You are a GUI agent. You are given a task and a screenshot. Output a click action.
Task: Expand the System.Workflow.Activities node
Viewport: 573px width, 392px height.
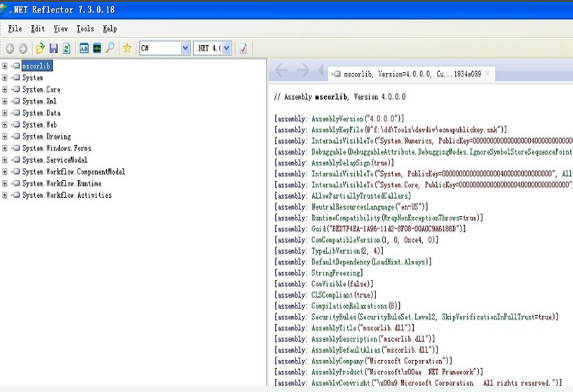coord(5,195)
